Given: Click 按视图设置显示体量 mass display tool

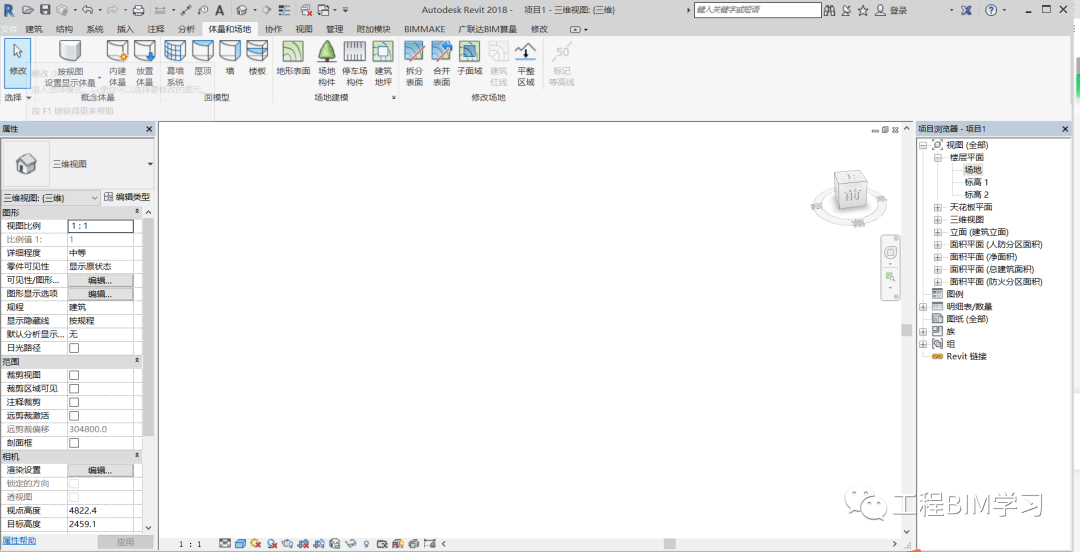Looking at the screenshot, I should click(70, 63).
